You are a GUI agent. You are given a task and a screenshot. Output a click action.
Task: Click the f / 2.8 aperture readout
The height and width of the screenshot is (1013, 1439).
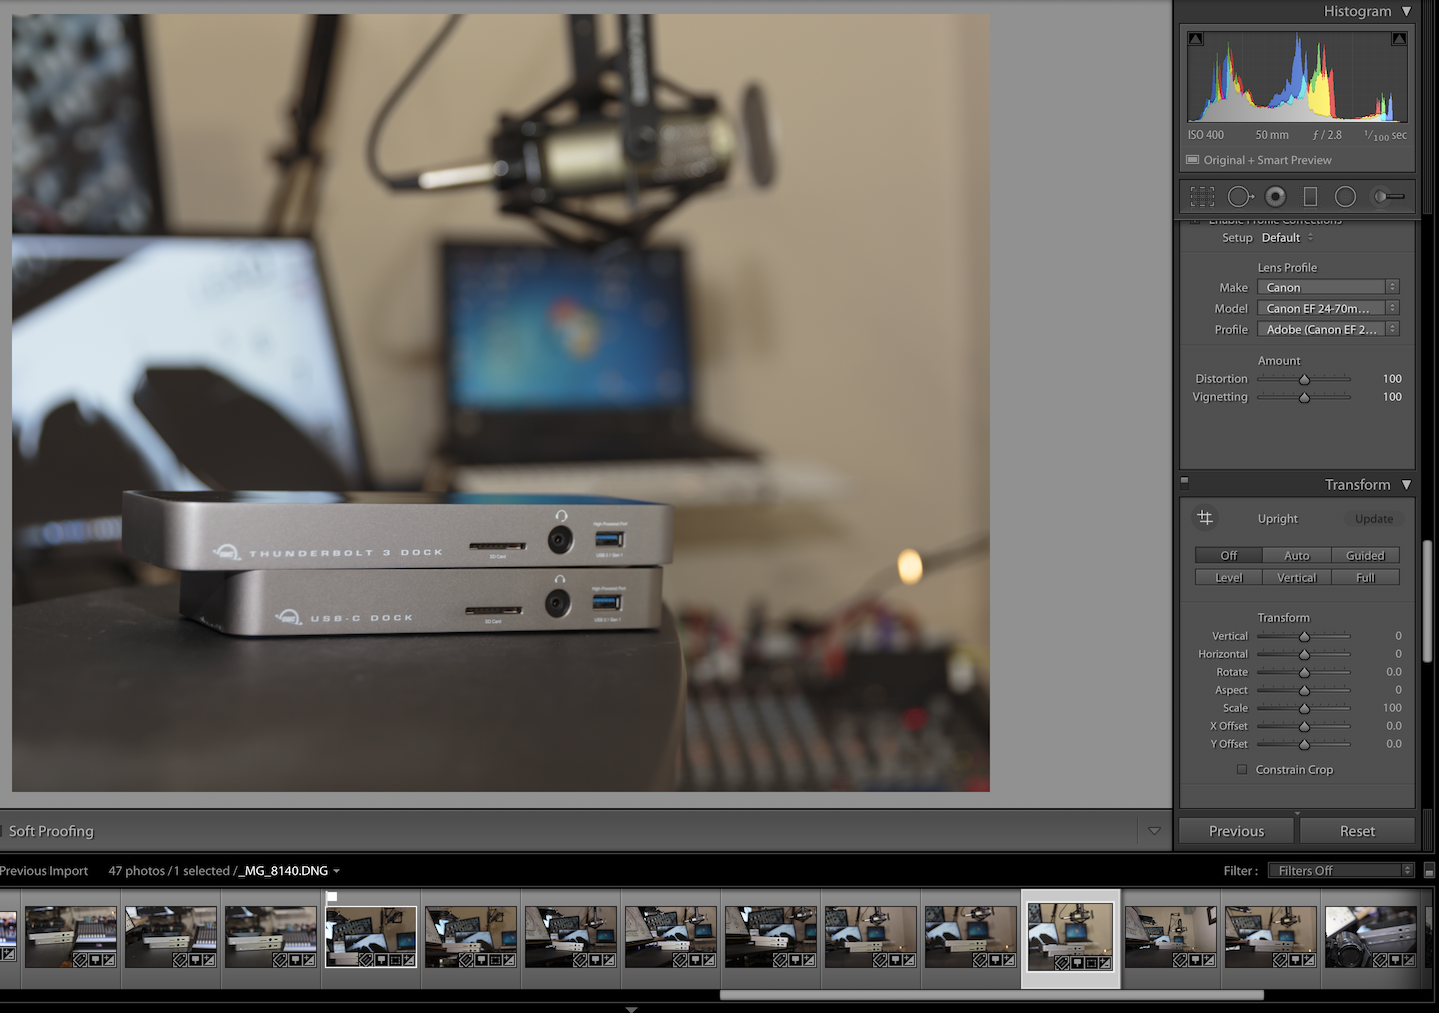pyautogui.click(x=1327, y=135)
